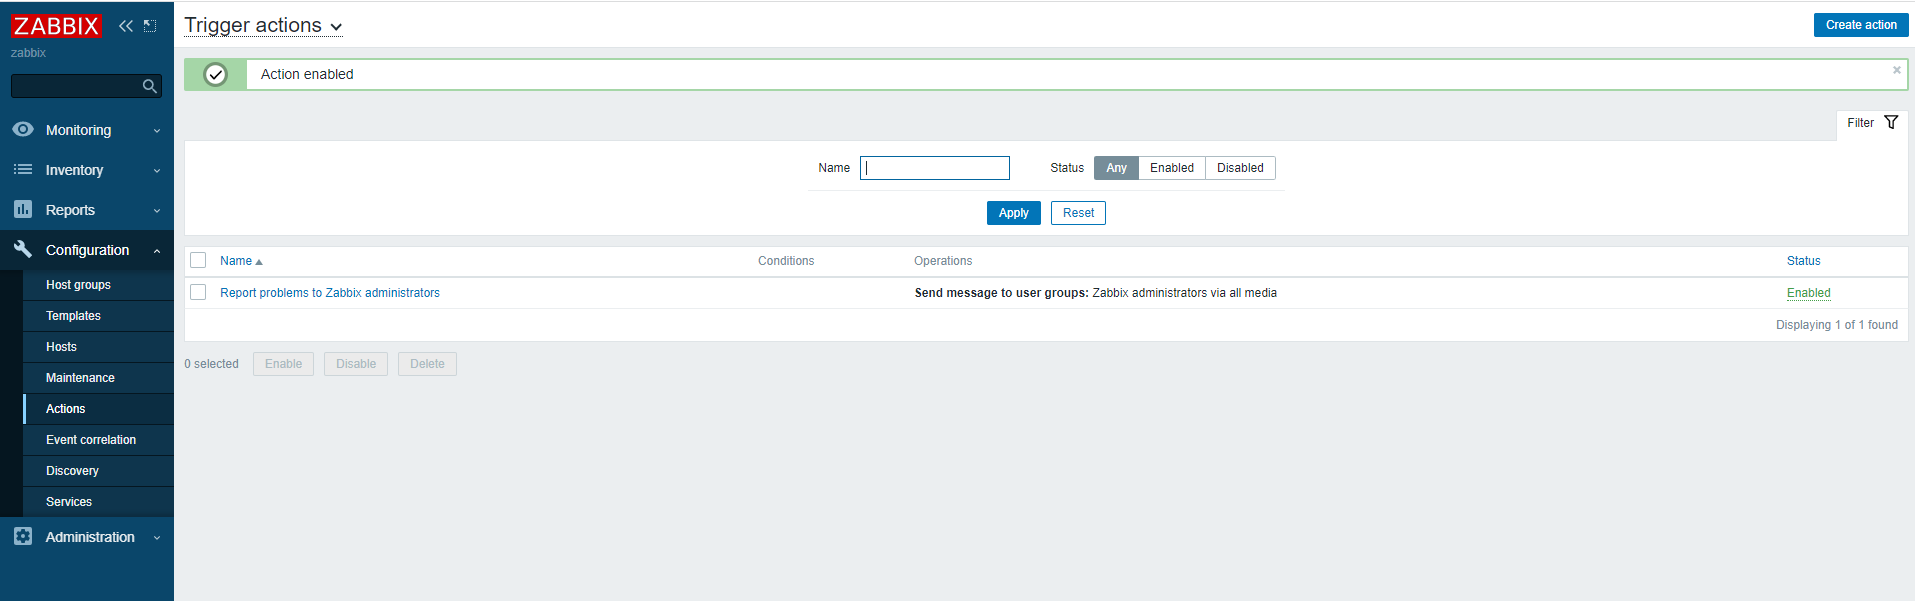Screen dimensions: 1915x601
Task: Open Event correlation in sidebar
Action: pyautogui.click(x=98, y=440)
